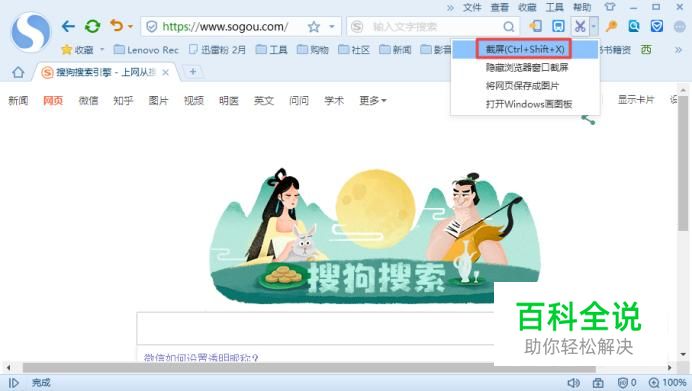Open a new tab with the plus button

(192, 71)
